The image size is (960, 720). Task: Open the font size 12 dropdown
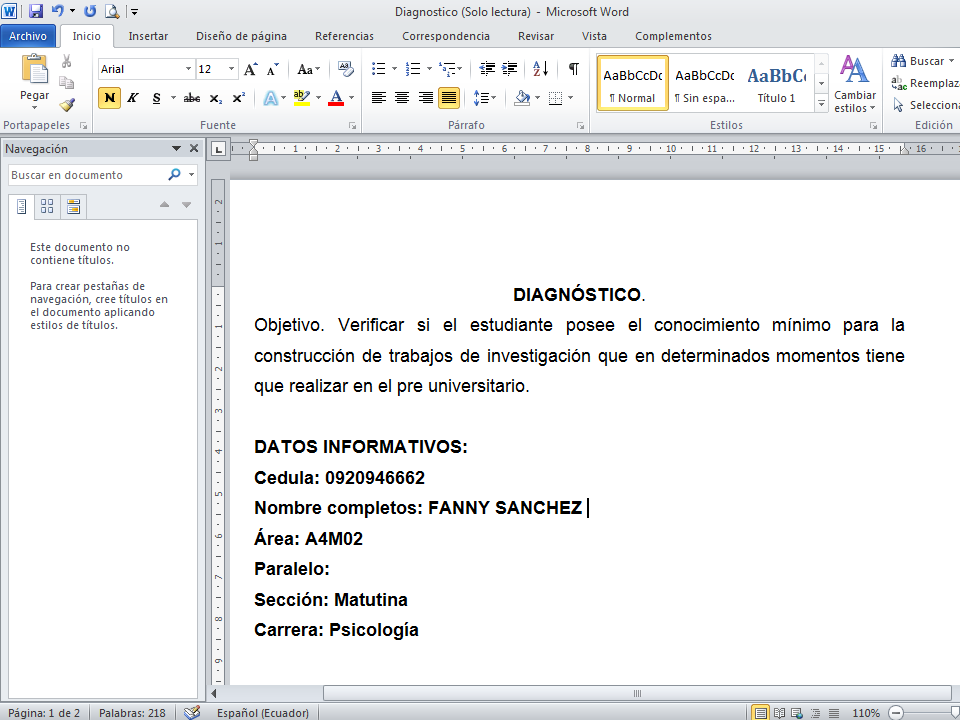[x=231, y=69]
